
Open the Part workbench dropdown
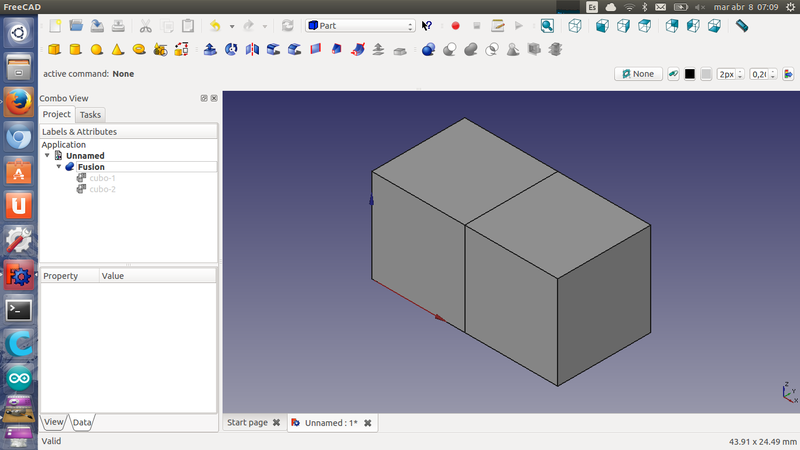click(360, 25)
